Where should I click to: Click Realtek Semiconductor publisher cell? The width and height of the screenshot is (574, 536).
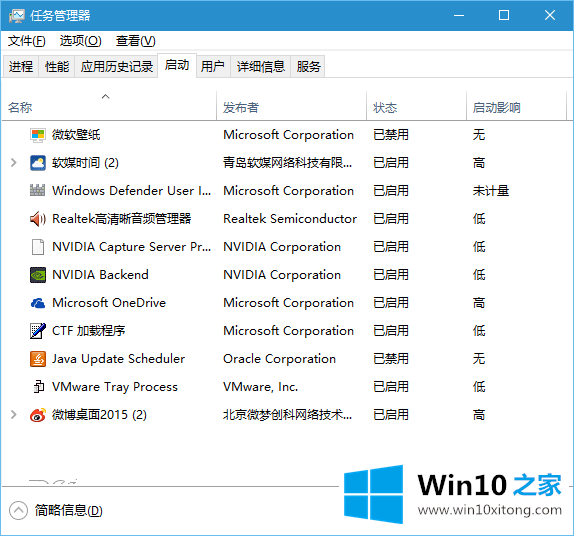pyautogui.click(x=290, y=219)
